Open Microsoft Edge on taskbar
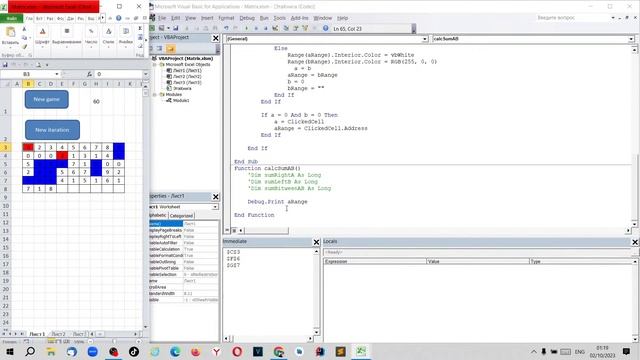Image resolution: width=640 pixels, height=360 pixels. pos(175,351)
